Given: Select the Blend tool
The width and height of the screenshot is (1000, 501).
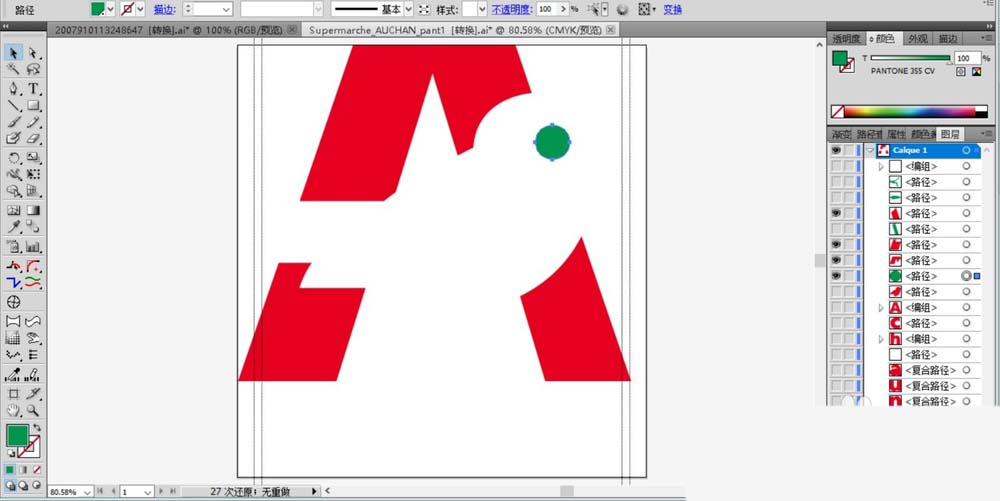Looking at the screenshot, I should [x=33, y=227].
